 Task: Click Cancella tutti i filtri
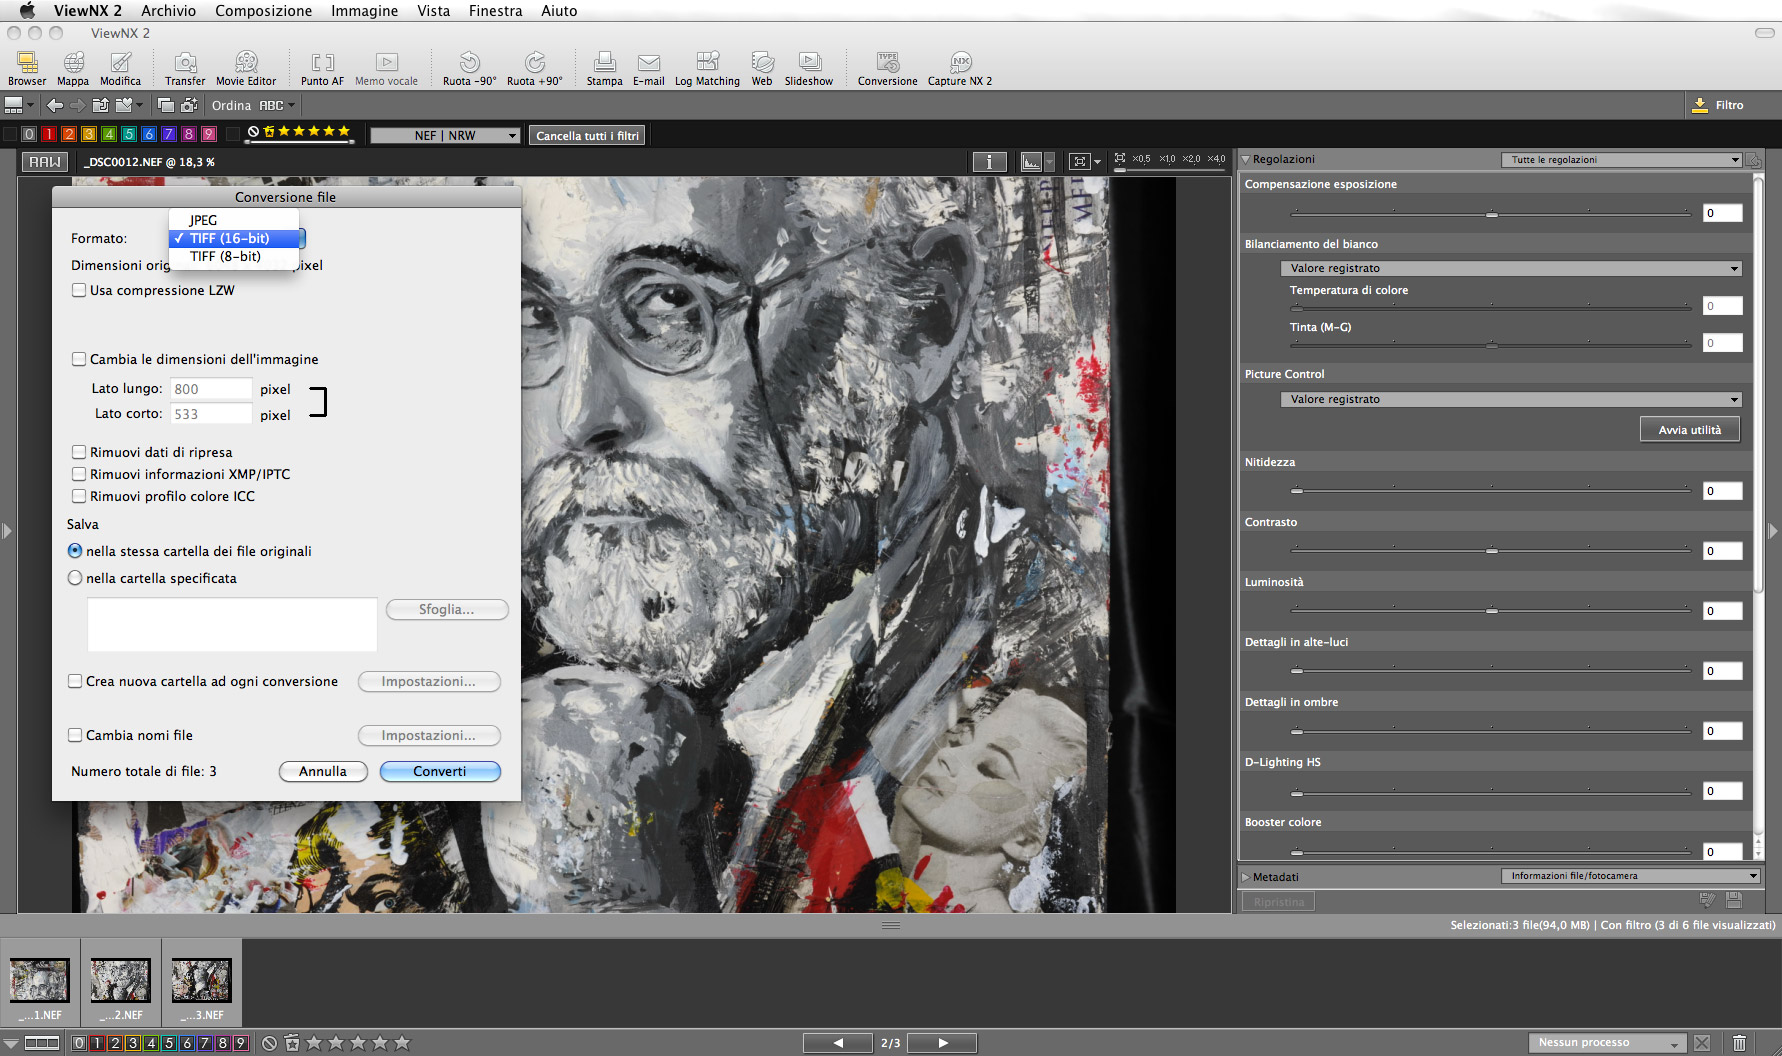587,135
